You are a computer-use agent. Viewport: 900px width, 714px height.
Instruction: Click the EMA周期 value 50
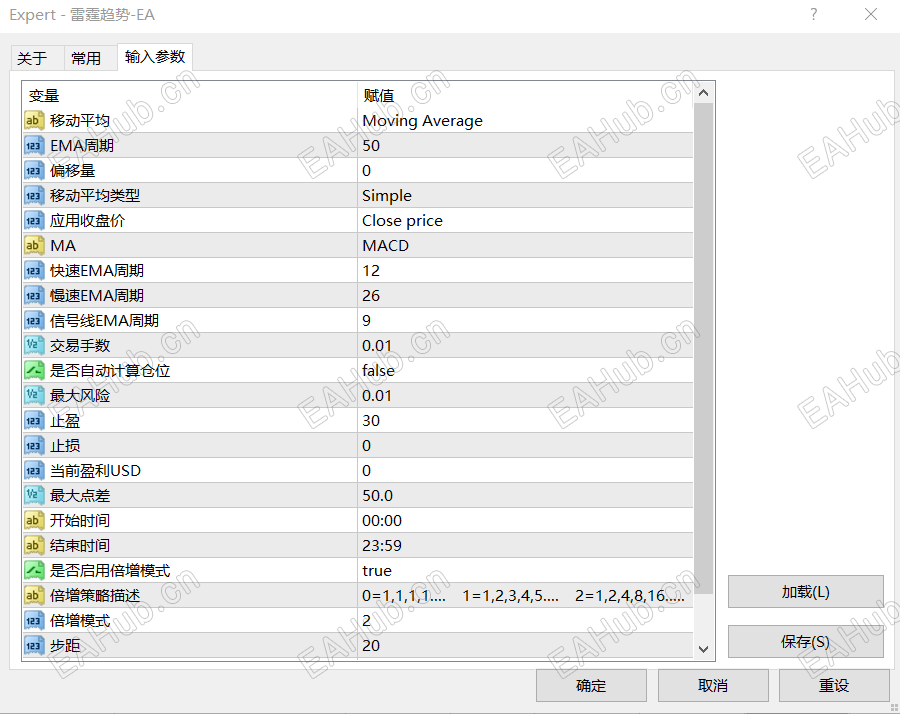pos(371,146)
